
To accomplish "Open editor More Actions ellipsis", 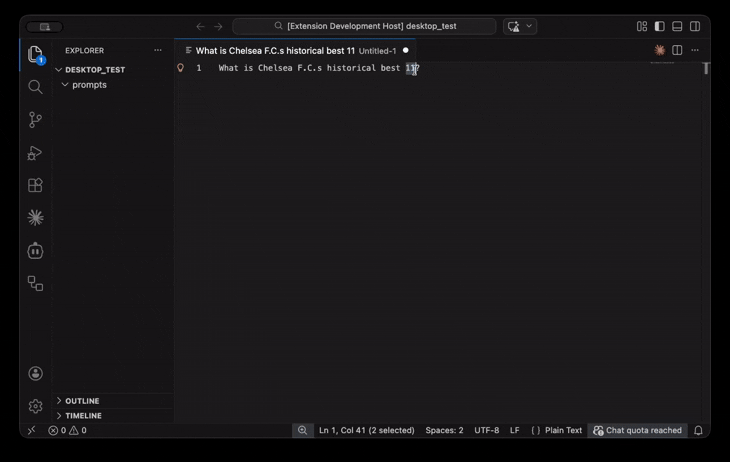I will click(x=695, y=50).
